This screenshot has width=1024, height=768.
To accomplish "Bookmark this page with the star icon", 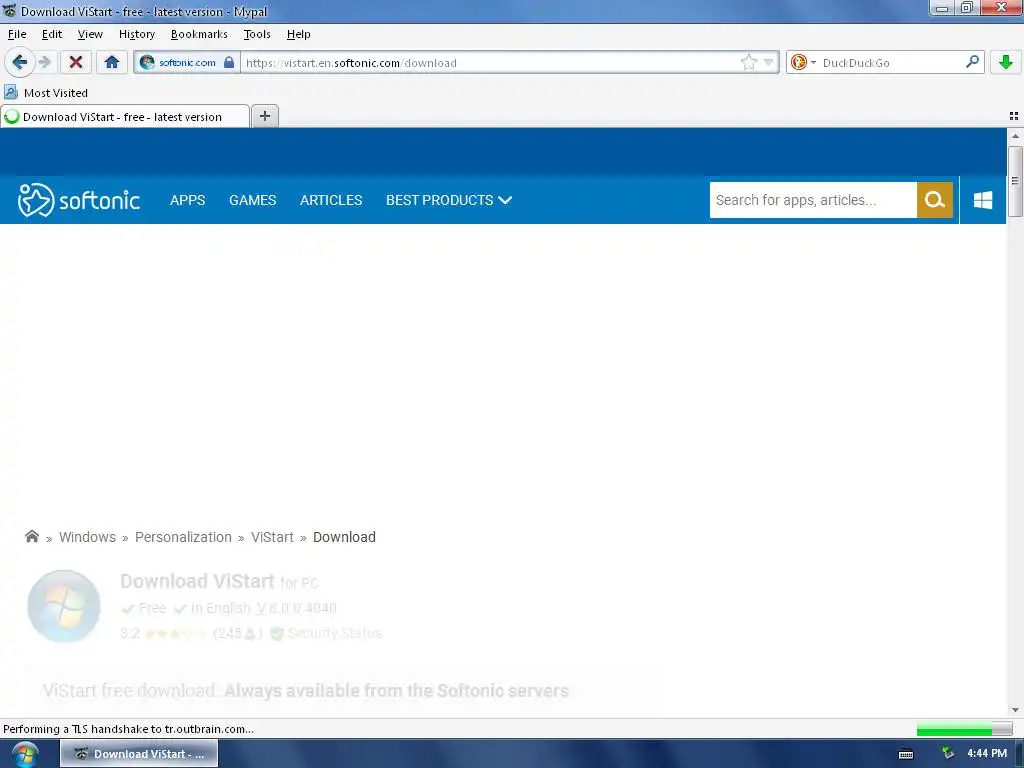I will 749,63.
